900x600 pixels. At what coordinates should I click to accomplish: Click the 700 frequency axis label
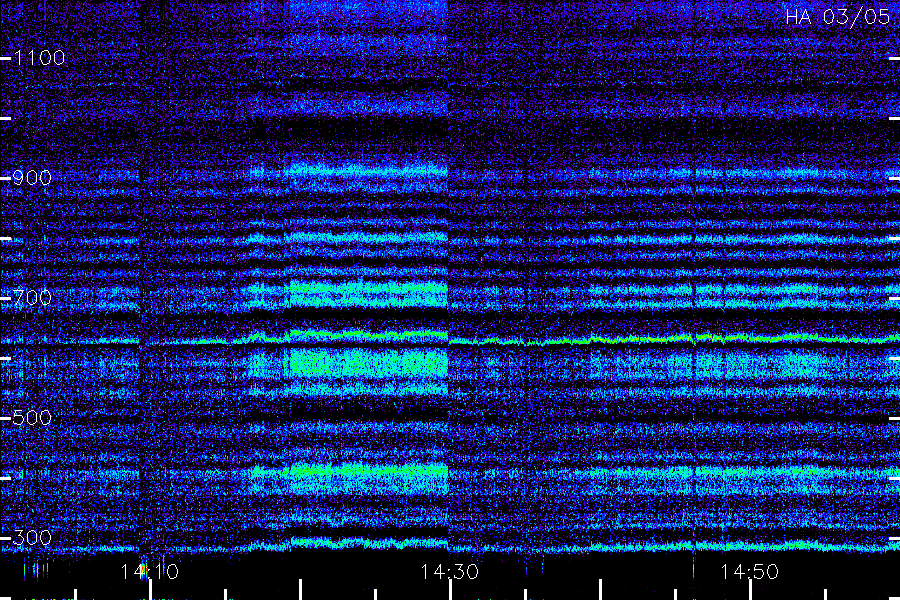pos(33,297)
